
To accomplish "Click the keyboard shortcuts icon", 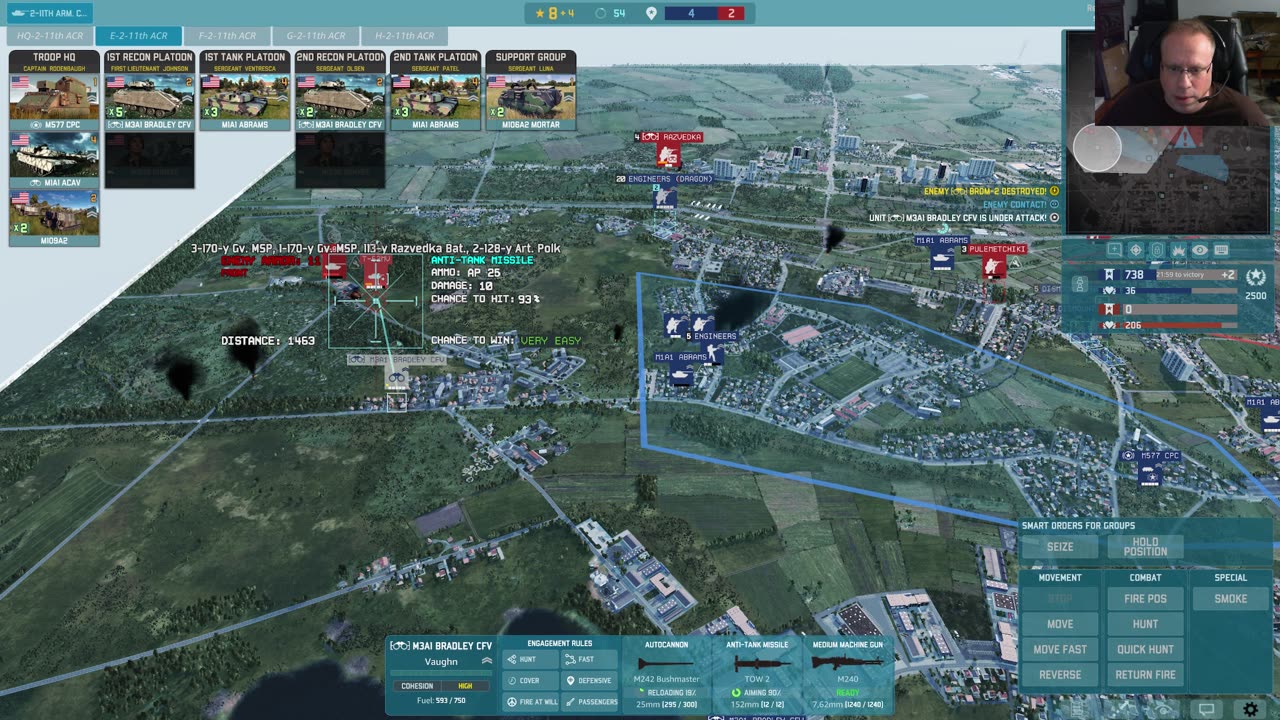I will tap(1220, 250).
